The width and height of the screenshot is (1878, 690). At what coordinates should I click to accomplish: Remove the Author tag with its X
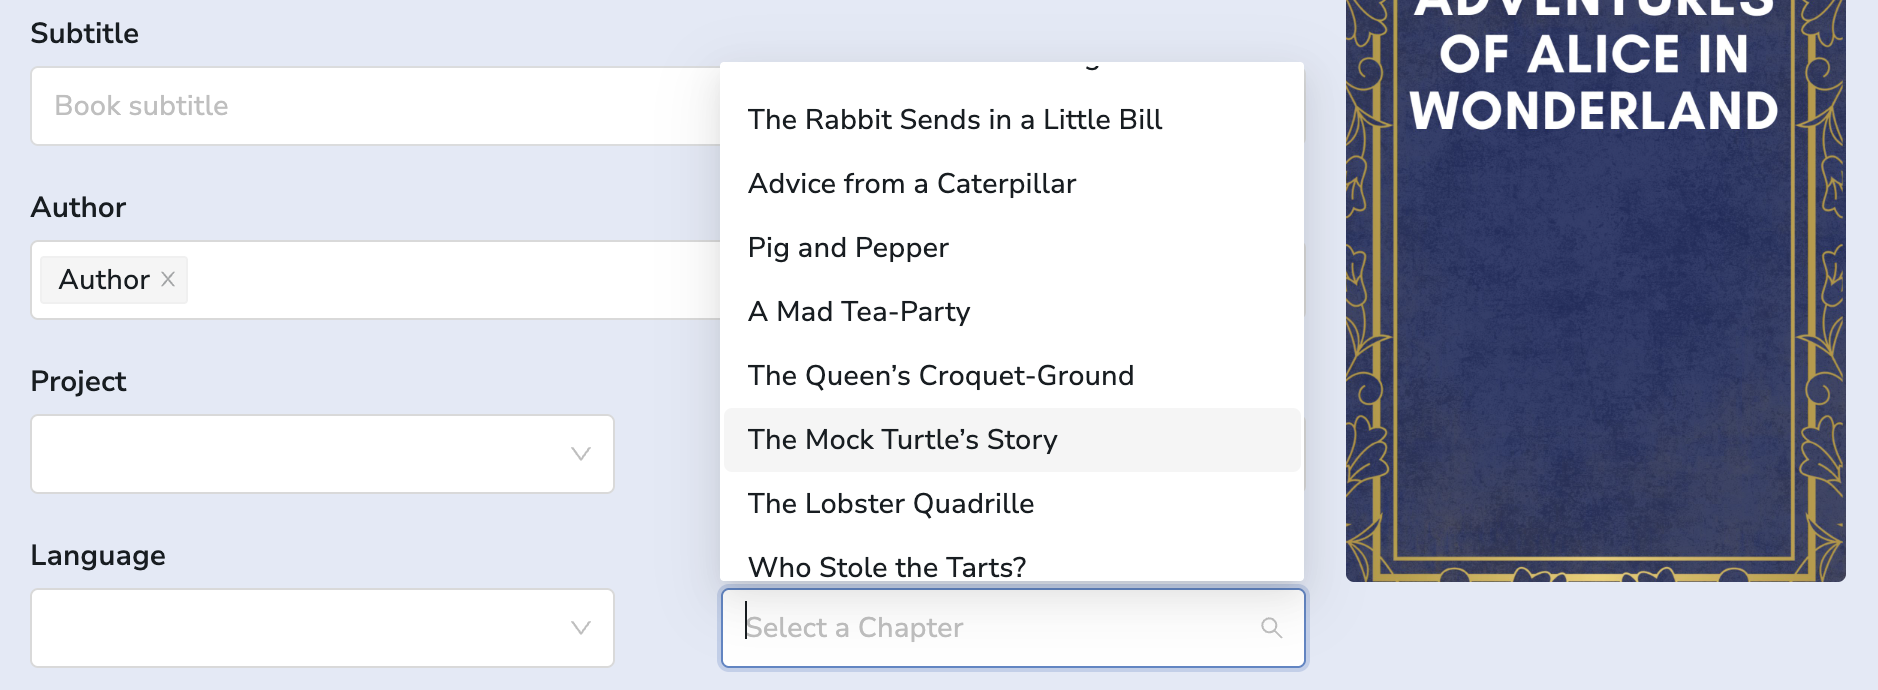point(168,279)
